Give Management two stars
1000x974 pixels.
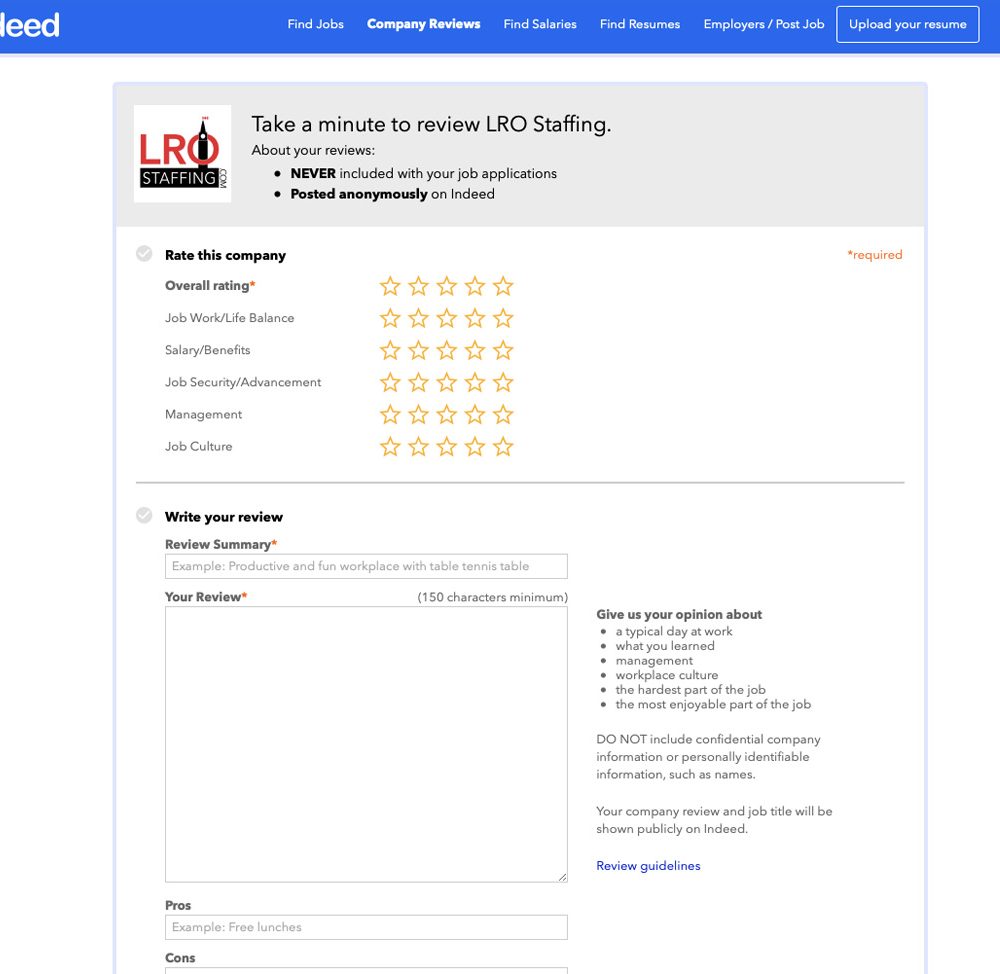[x=418, y=415]
